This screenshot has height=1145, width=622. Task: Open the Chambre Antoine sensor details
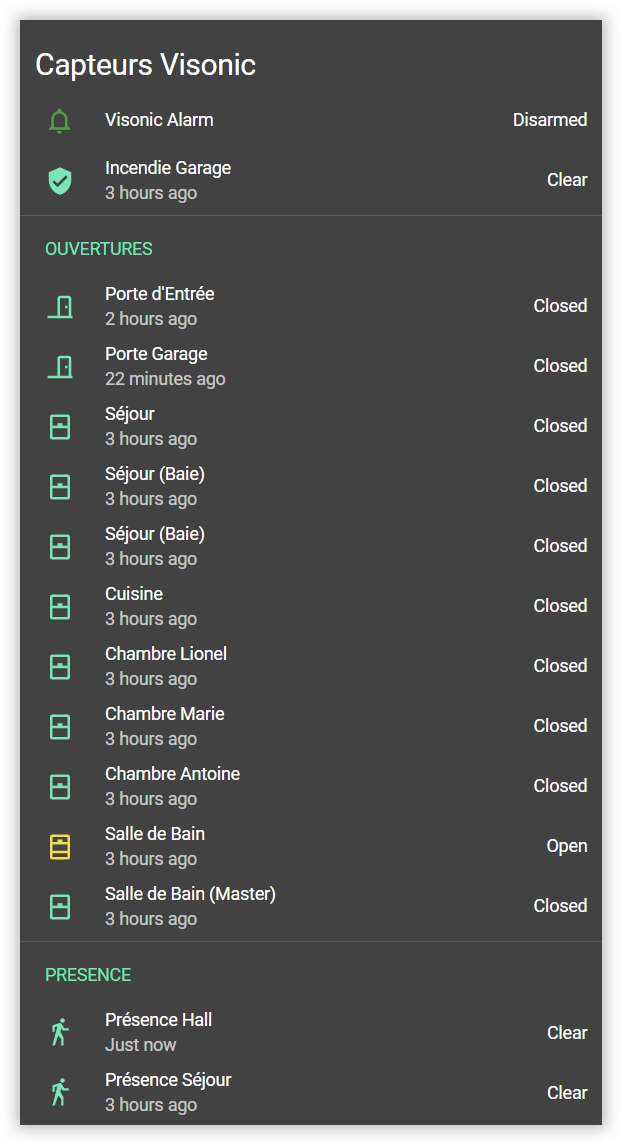click(172, 774)
